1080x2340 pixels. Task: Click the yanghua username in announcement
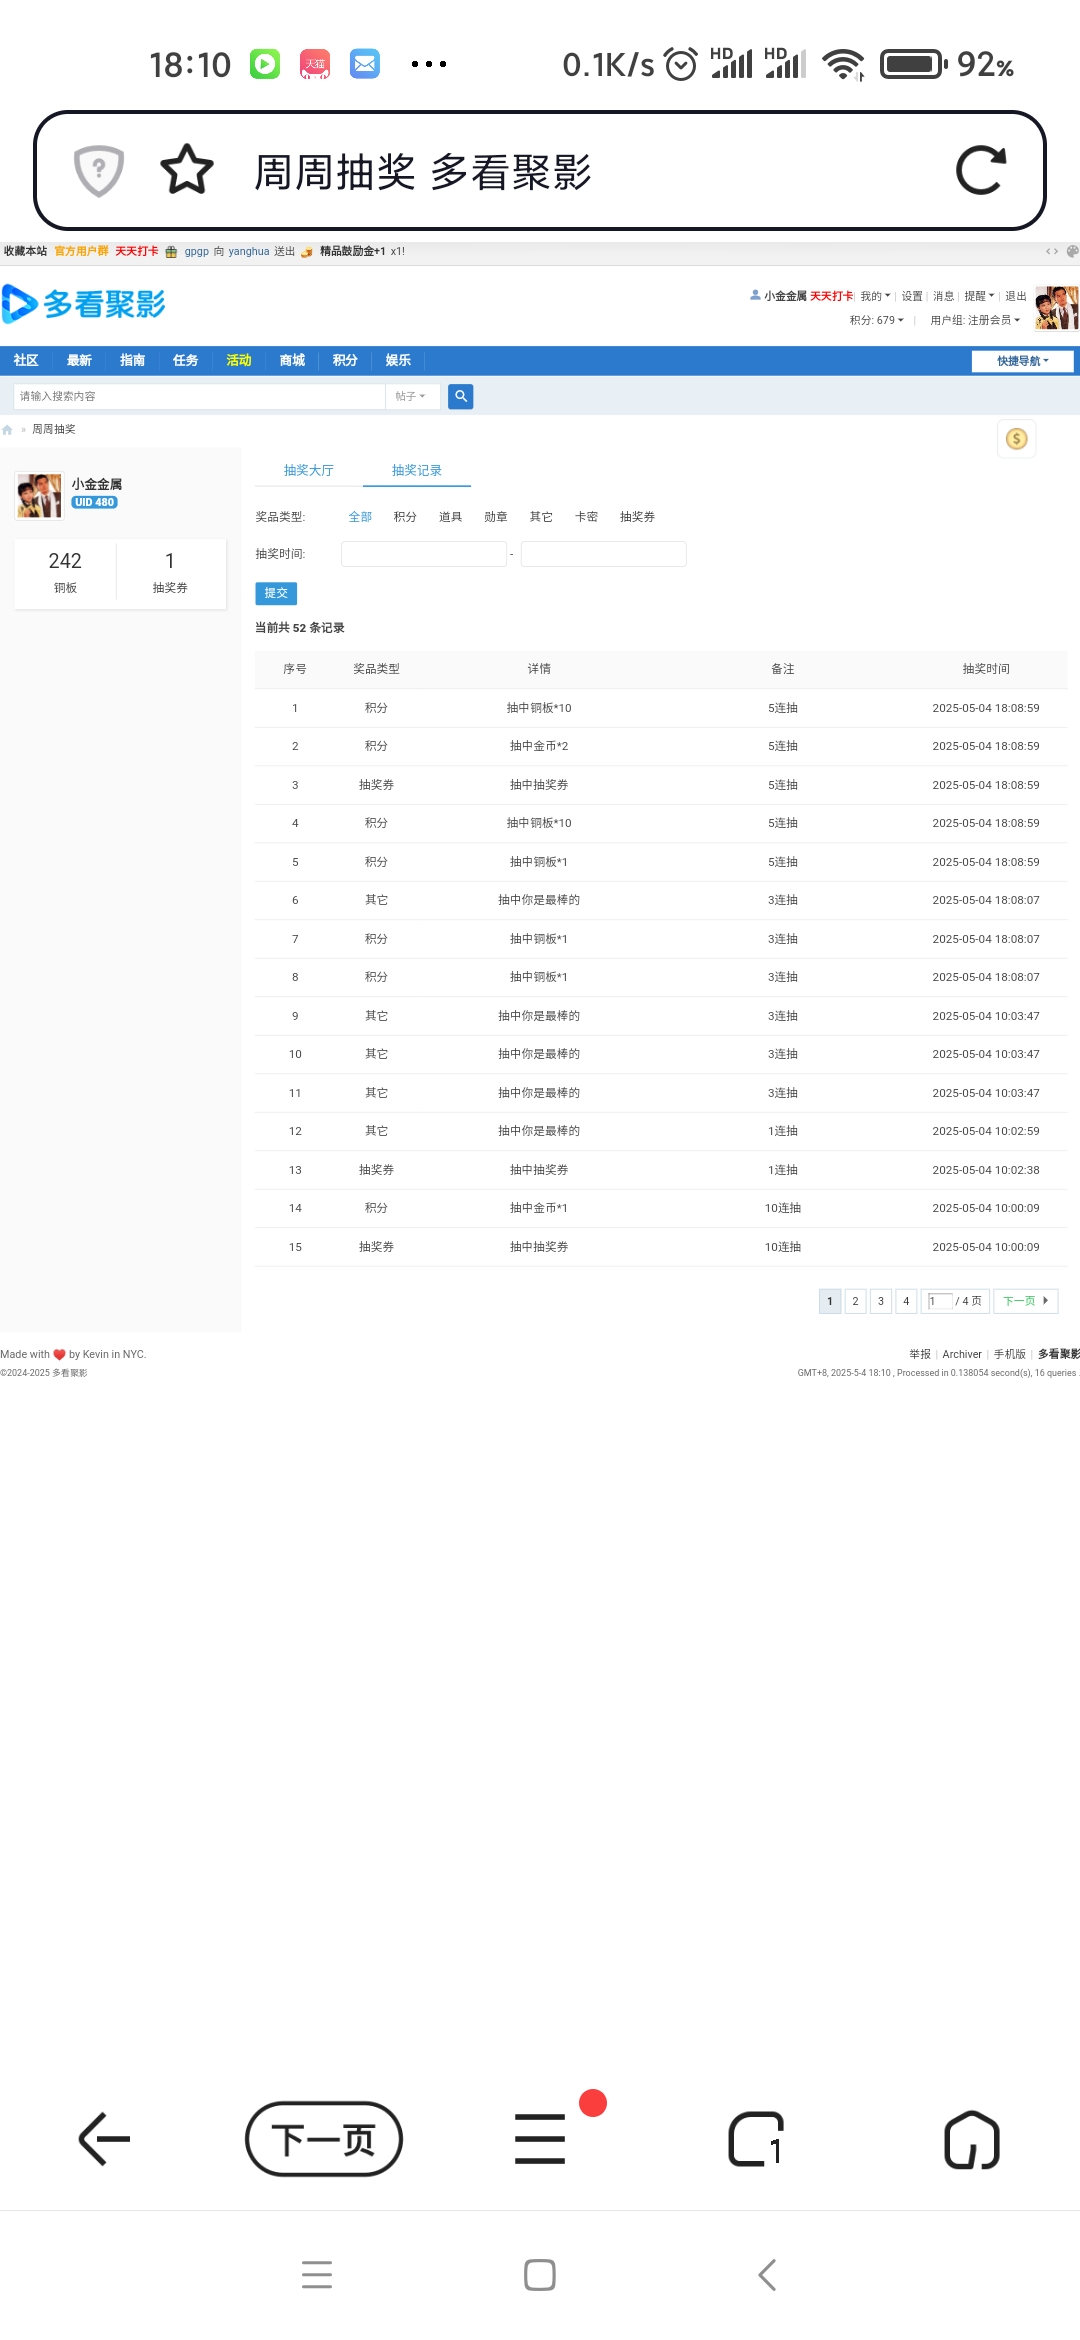pos(249,251)
